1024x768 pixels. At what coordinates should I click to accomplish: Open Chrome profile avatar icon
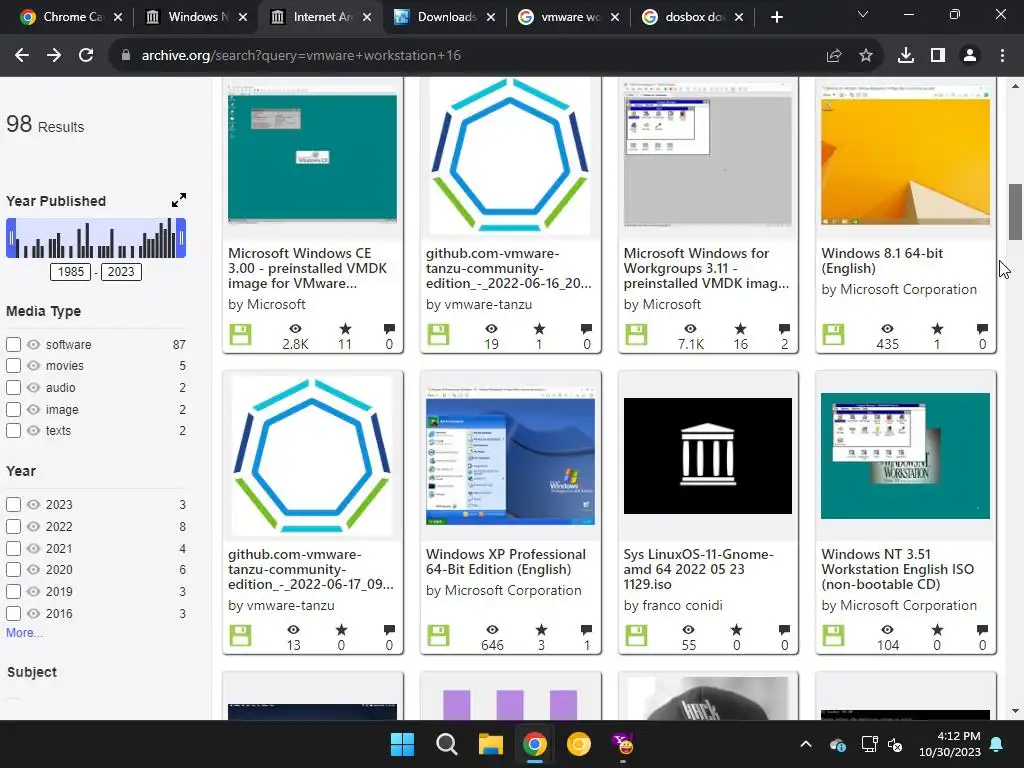(x=970, y=56)
